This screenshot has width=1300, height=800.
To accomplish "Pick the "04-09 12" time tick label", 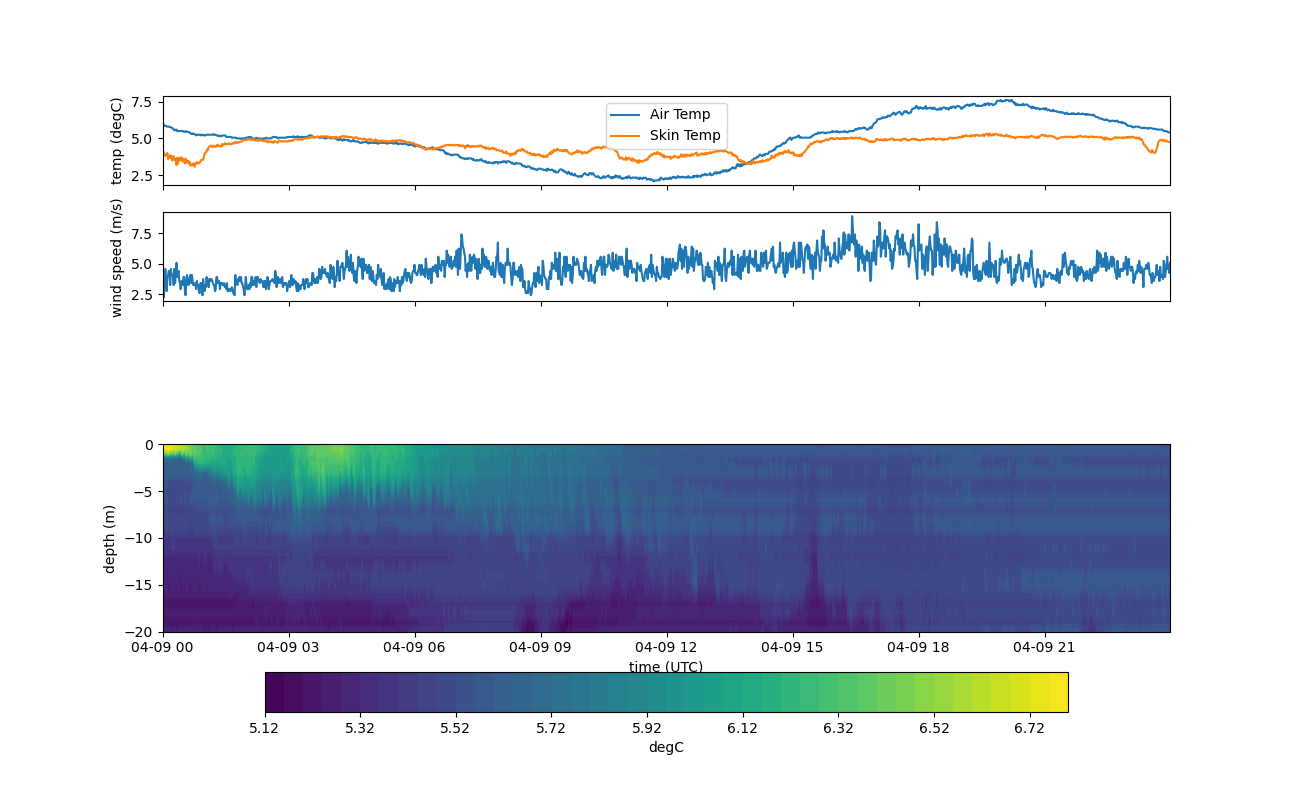I will click(668, 647).
